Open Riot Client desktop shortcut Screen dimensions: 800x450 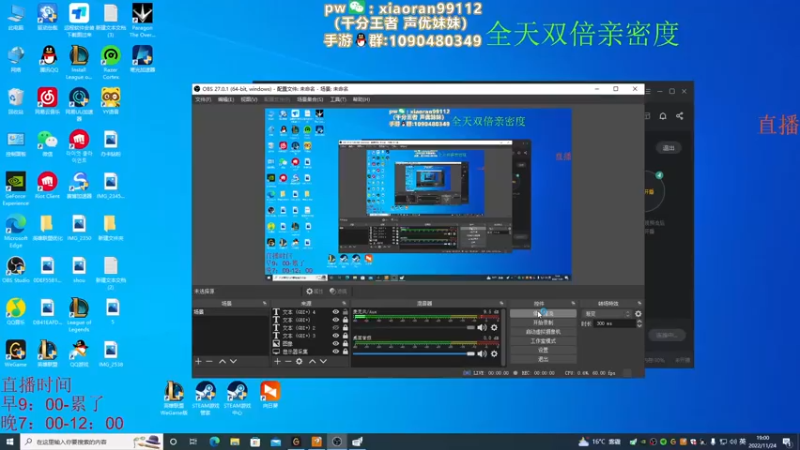(x=47, y=186)
